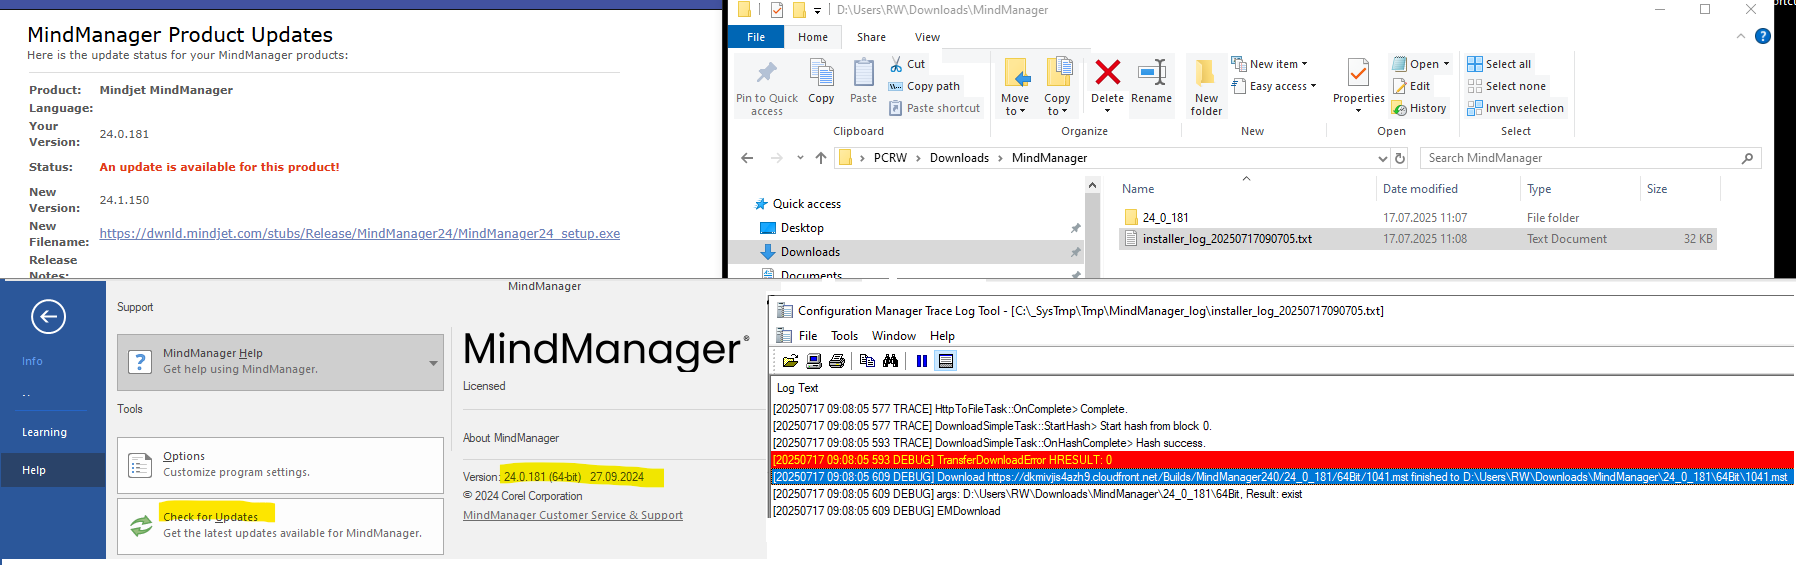This screenshot has height=565, width=1796.
Task: Click the Open file icon in the Trace Log Tool
Action: [790, 361]
